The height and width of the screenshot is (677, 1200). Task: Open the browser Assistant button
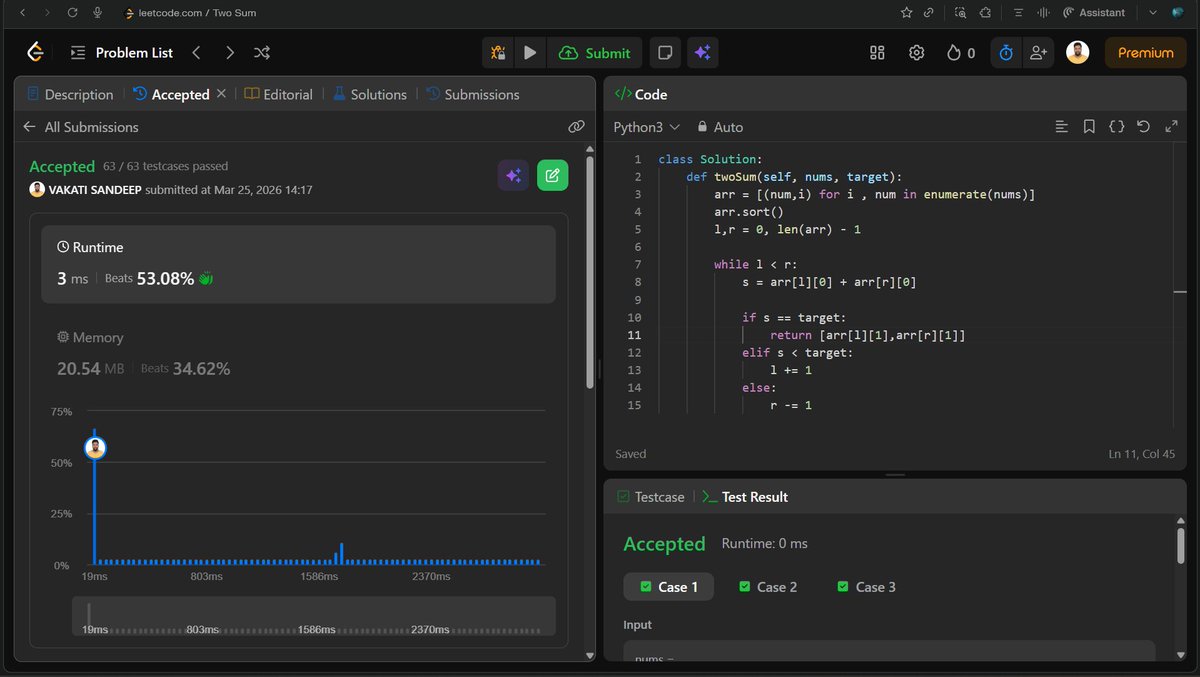click(x=1093, y=13)
